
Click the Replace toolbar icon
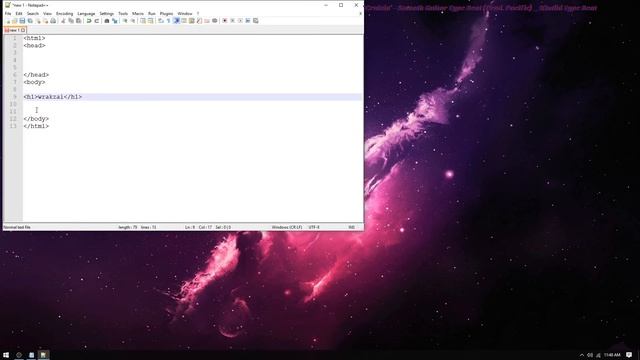(115, 21)
